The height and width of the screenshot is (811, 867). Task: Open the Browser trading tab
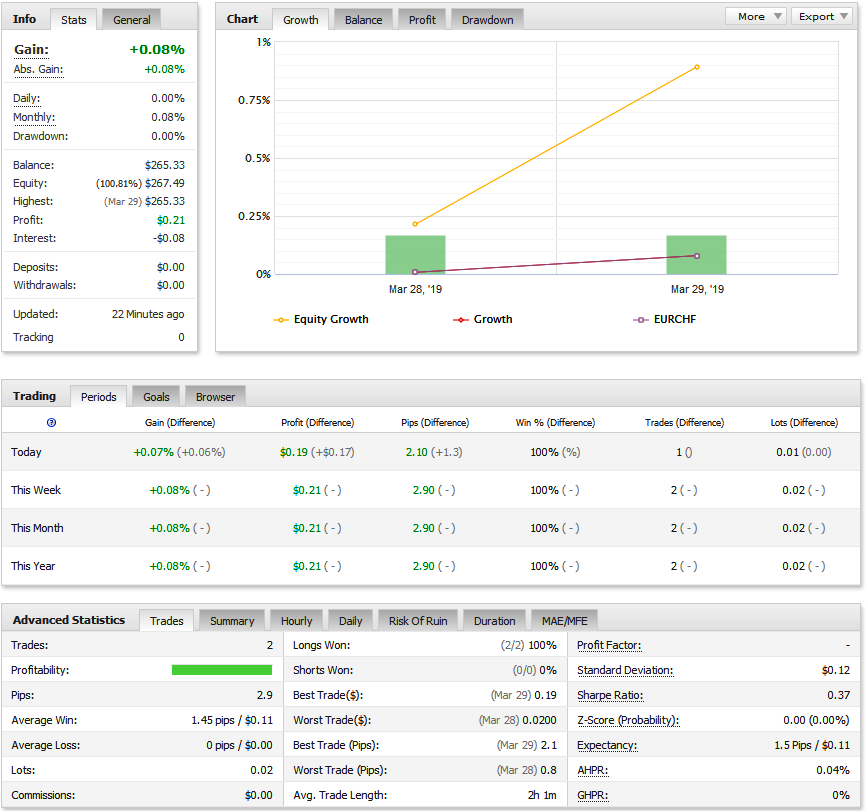pos(215,397)
